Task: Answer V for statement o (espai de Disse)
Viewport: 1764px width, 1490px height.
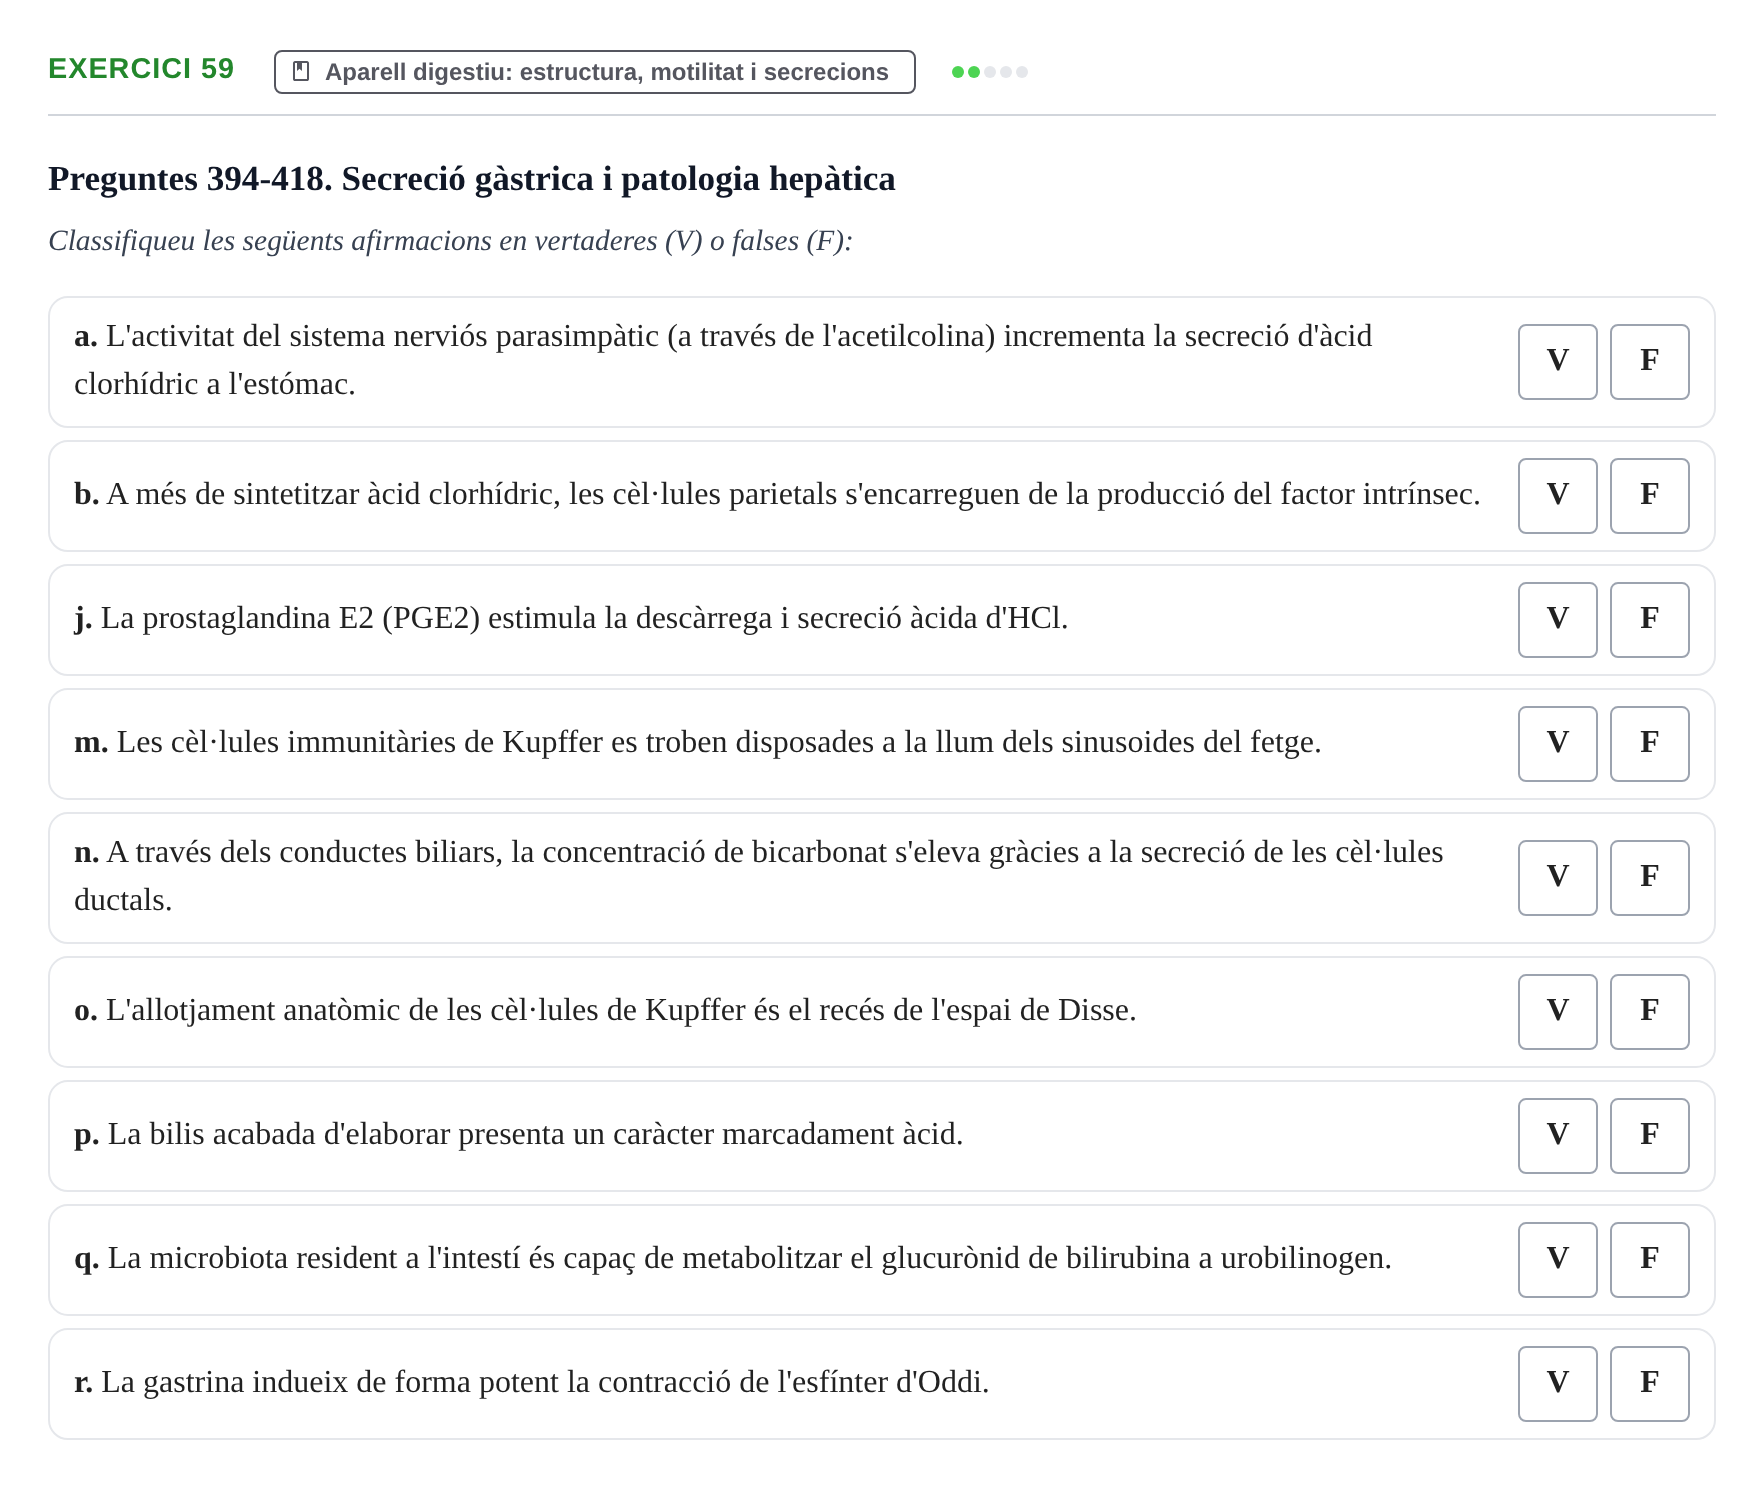Action: click(1558, 1012)
